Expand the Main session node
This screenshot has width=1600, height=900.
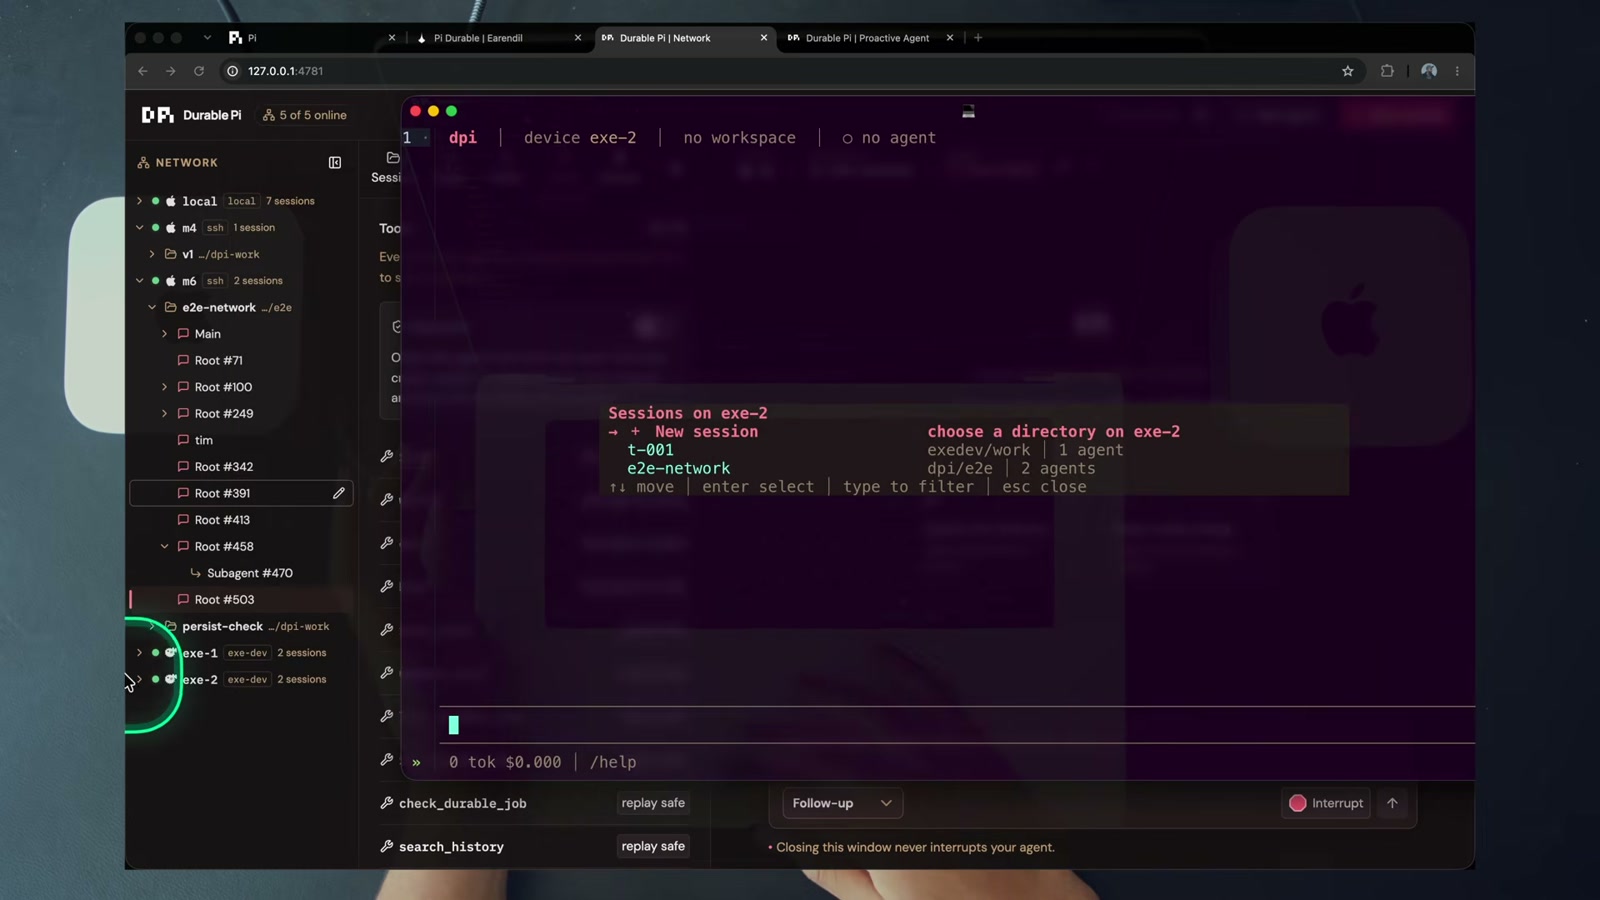tap(165, 334)
